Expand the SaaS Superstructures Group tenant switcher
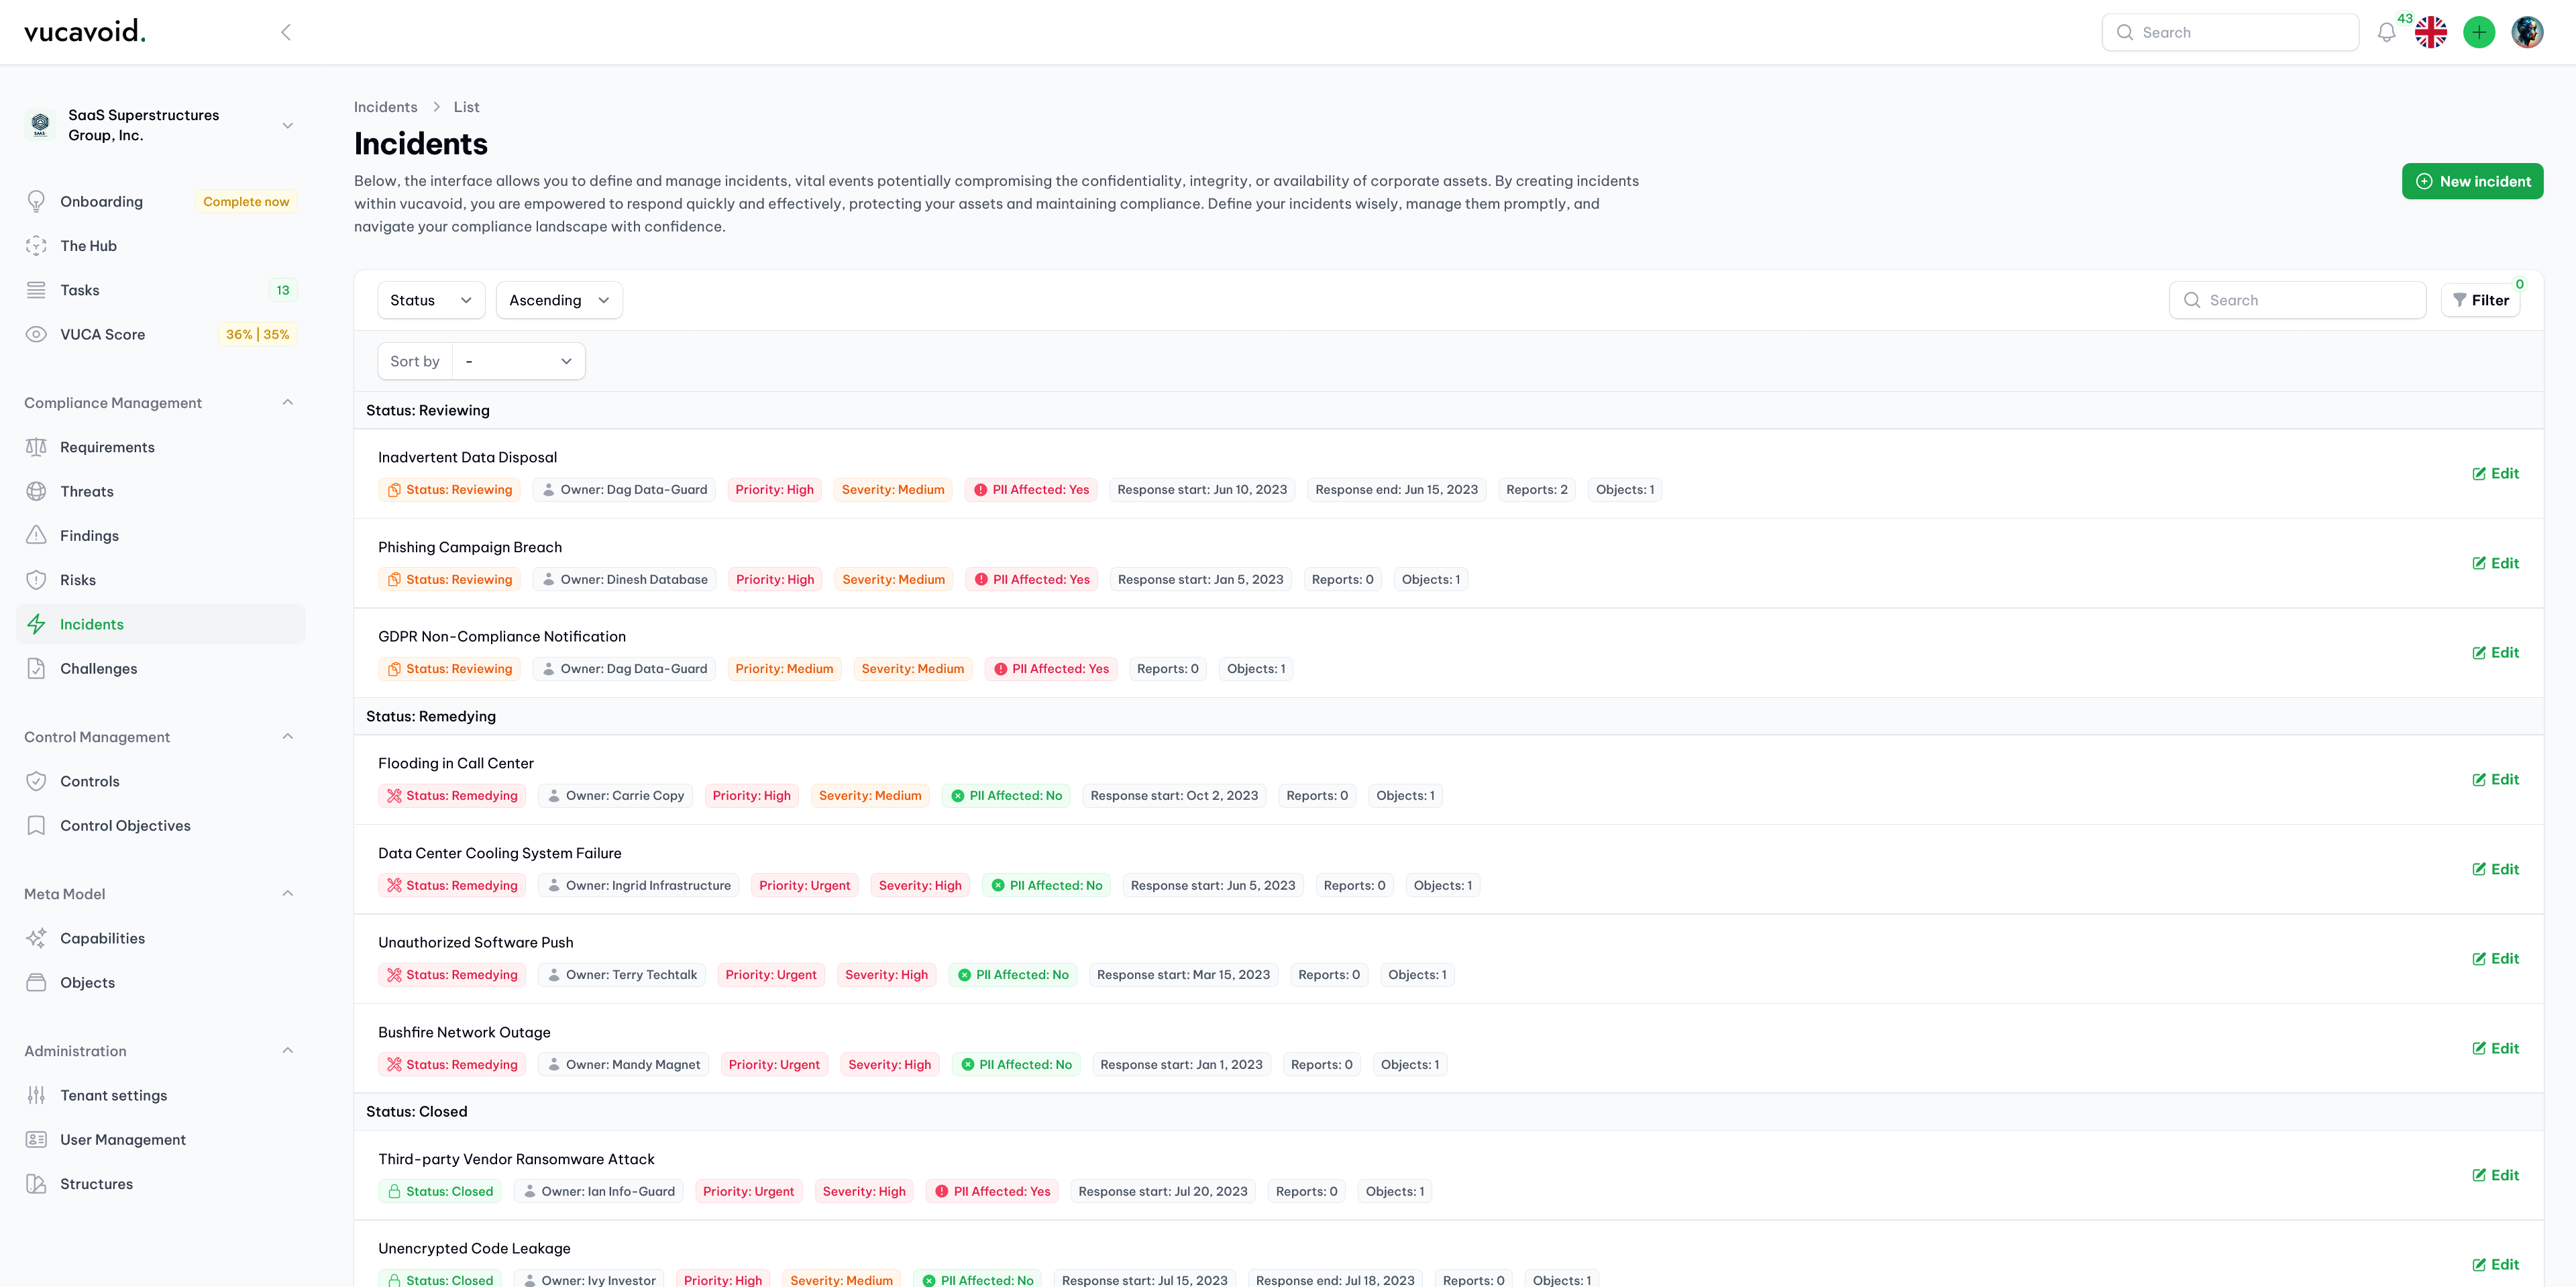The height and width of the screenshot is (1287, 2576). (x=287, y=126)
